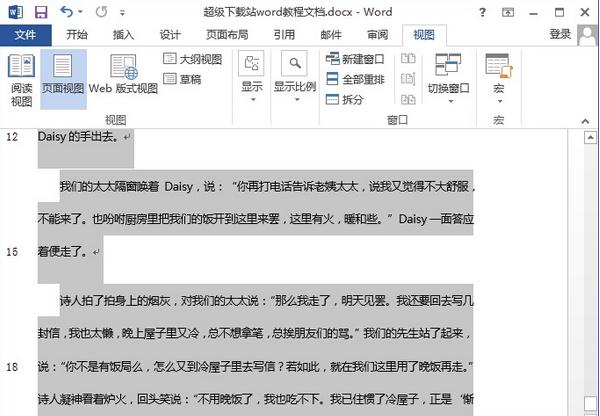Click line number 12 in margin
Screen dimensions: 600x416
pyautogui.click(x=12, y=137)
